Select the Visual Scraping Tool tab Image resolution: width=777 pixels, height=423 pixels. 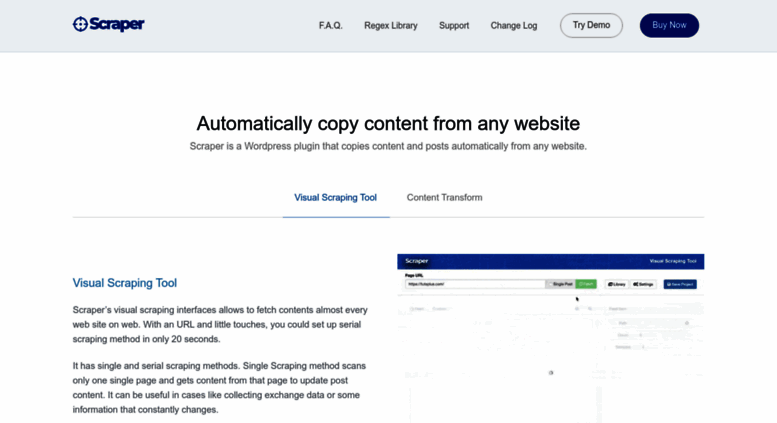[335, 198]
